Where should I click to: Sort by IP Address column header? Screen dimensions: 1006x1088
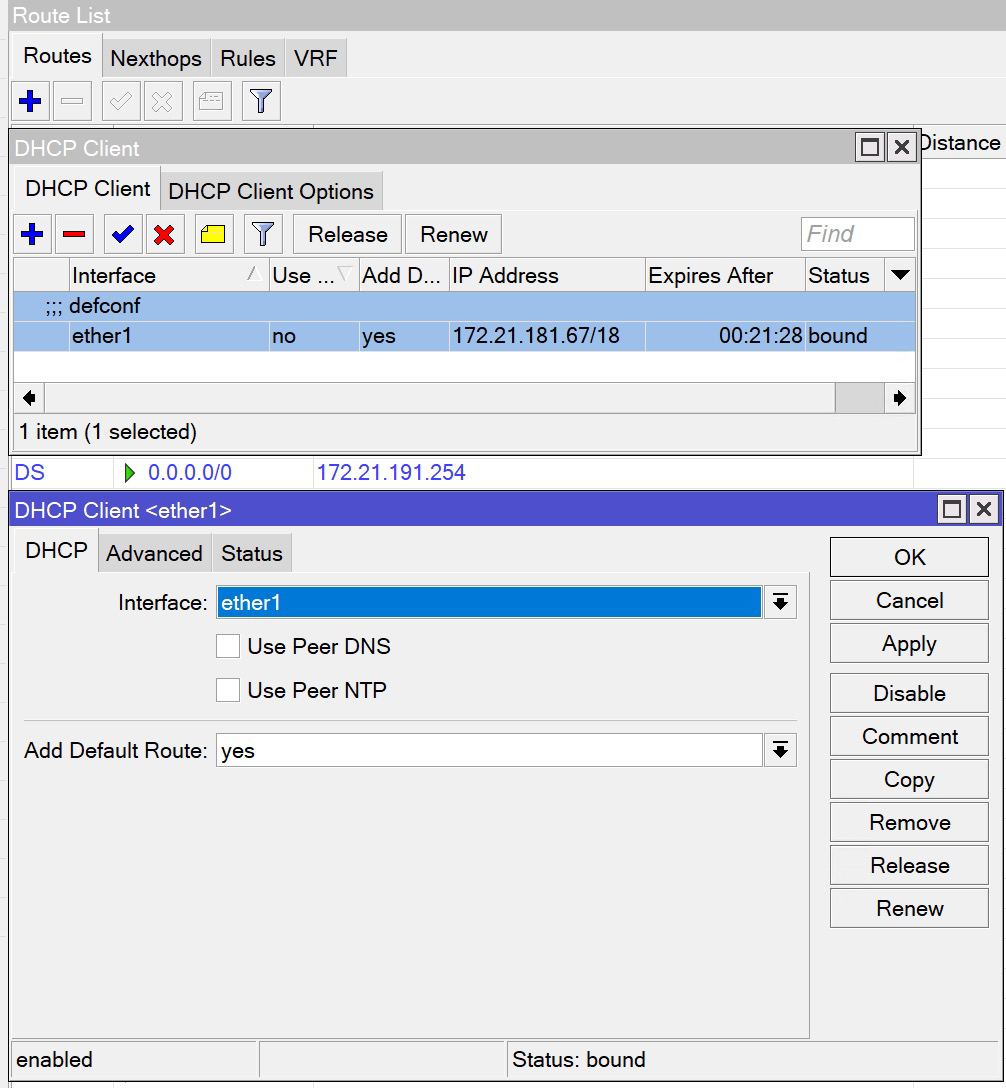coord(547,275)
